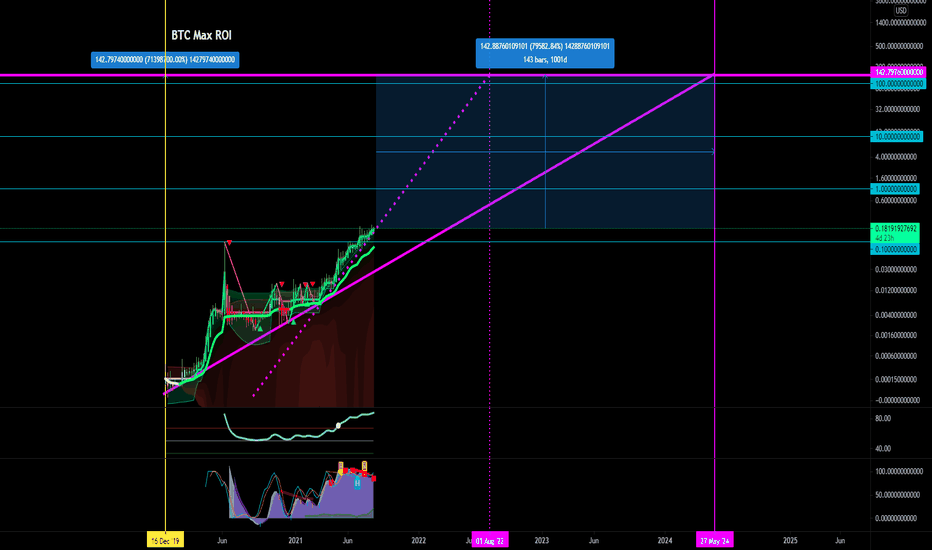
Task: Click the magenta 142.7976 price axis label
Action: 899,72
